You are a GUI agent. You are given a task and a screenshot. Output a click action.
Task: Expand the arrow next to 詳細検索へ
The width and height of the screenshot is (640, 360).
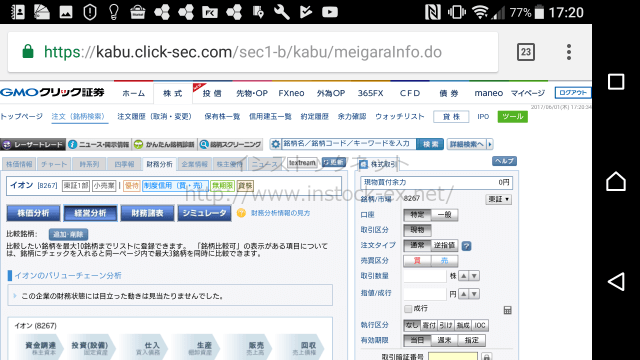tap(490, 144)
